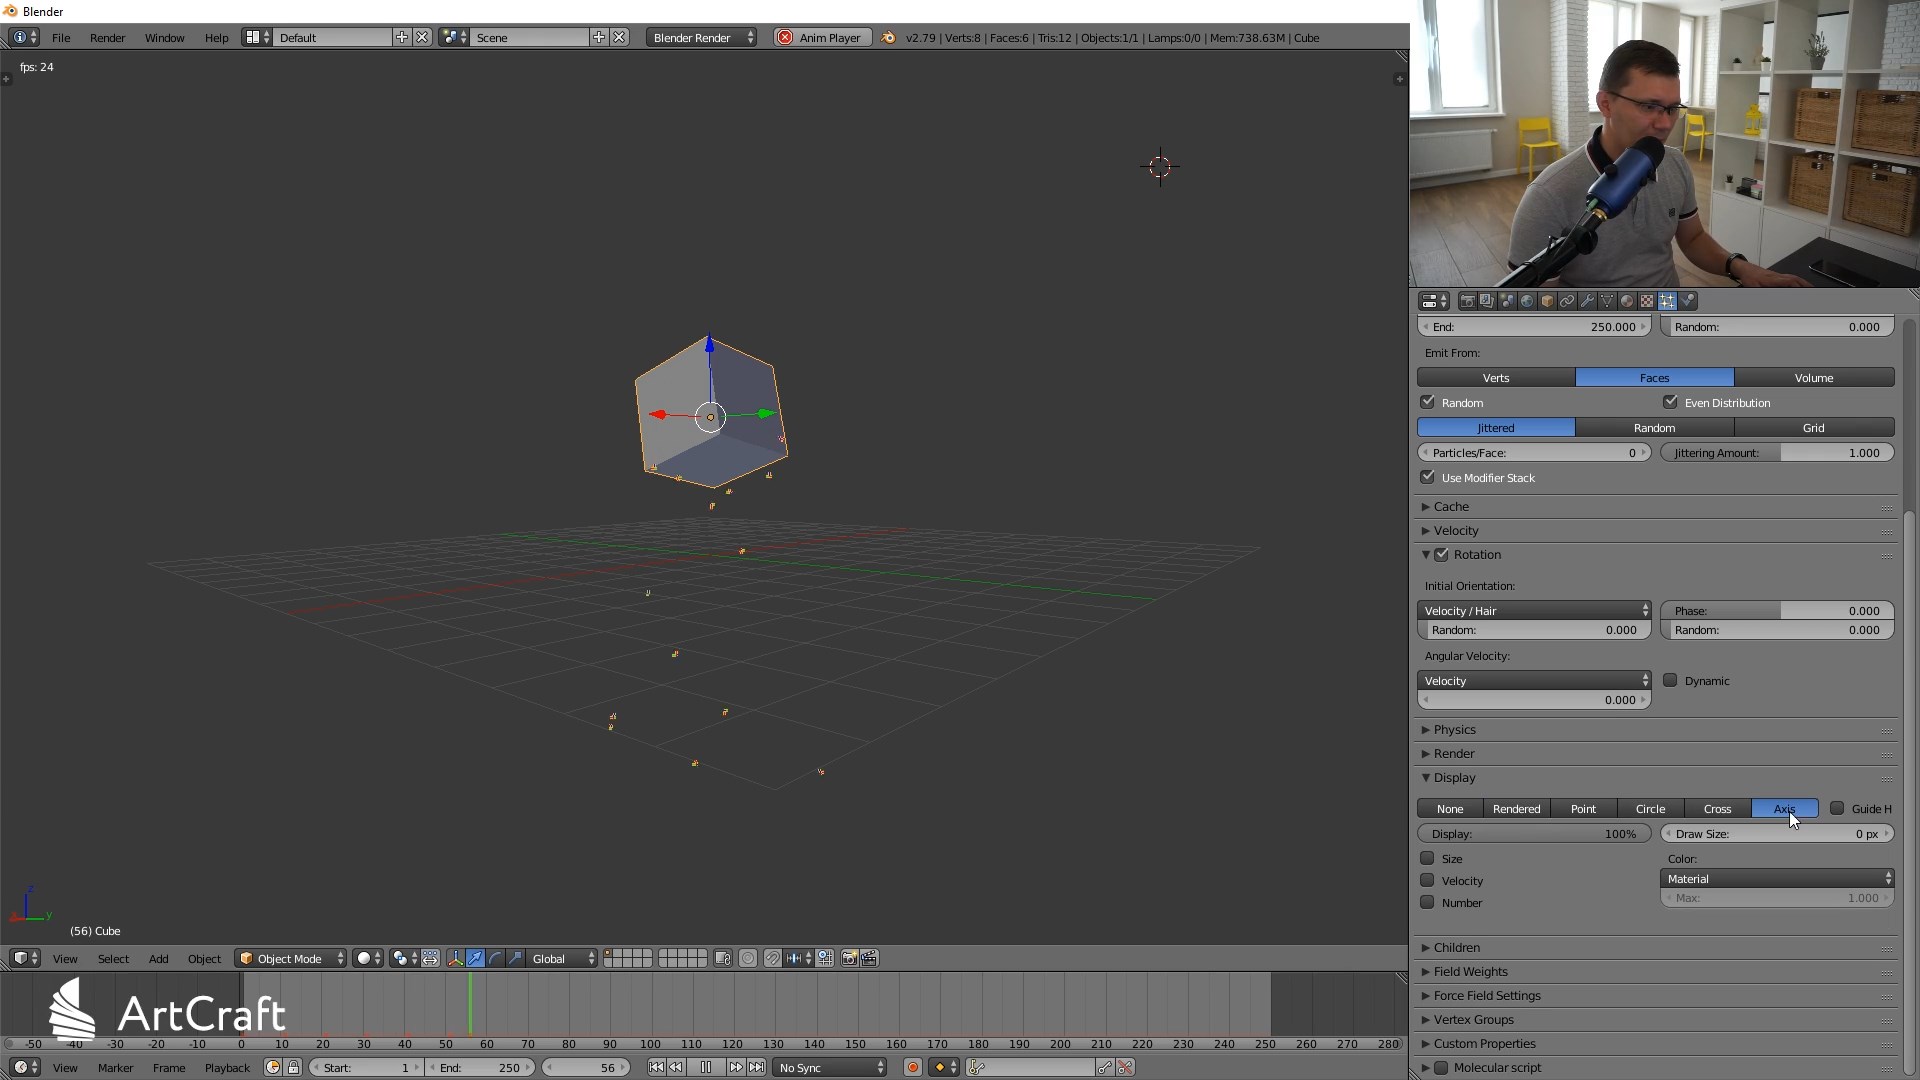Jump to the end frame
This screenshot has height=1080, width=1920.
(x=757, y=1068)
